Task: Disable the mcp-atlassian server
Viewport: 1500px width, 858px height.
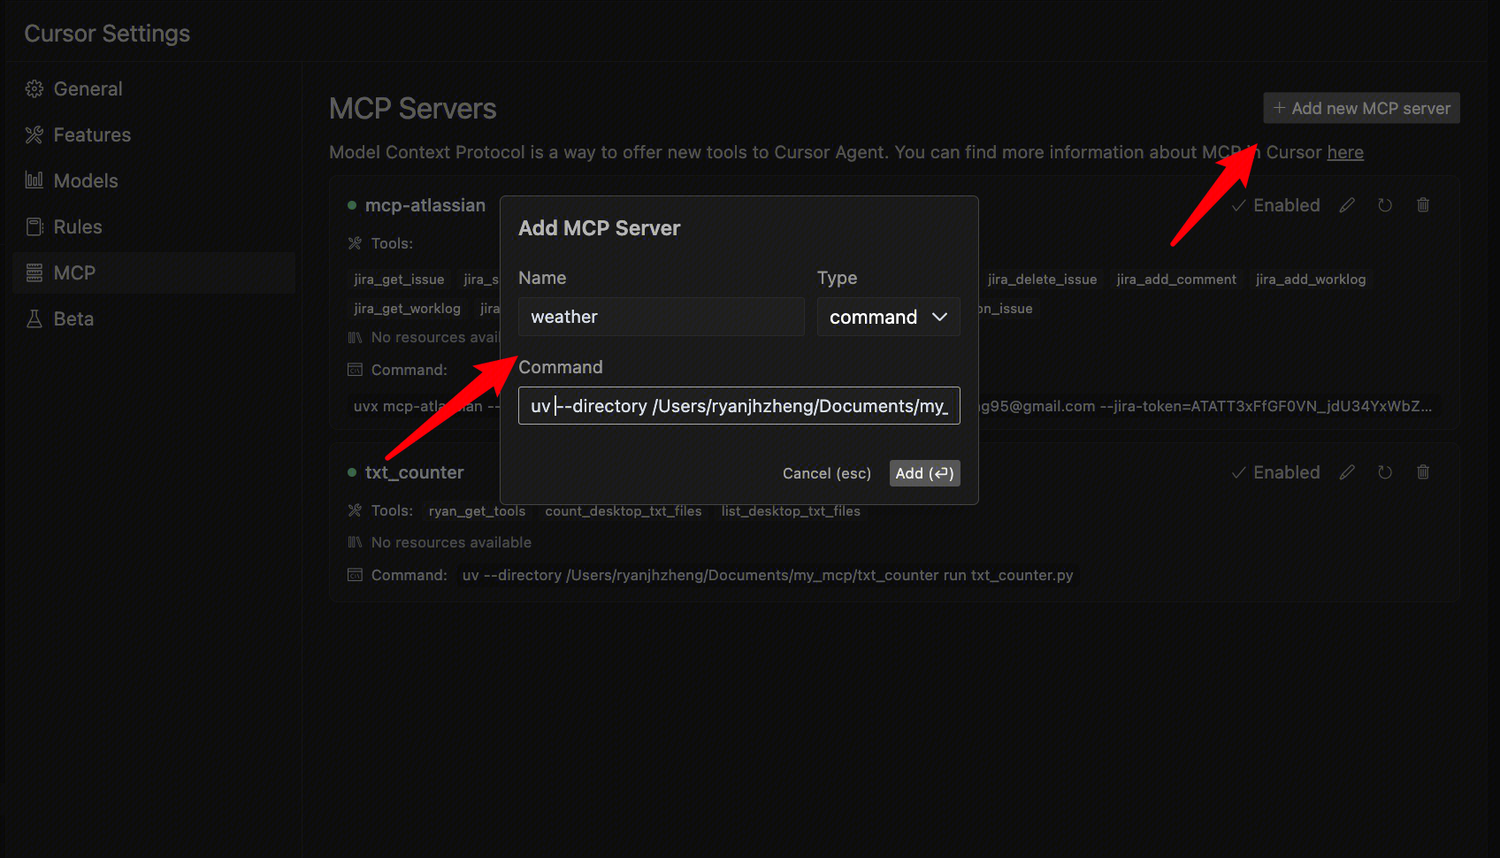Action: click(x=1275, y=204)
